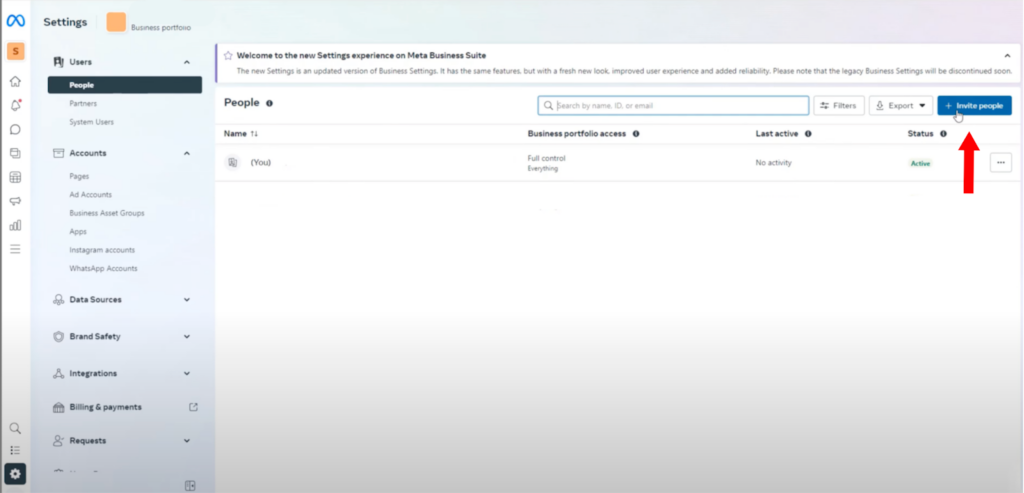1024x493 pixels.
Task: Click collapse sidebar panel icon
Action: (x=190, y=485)
